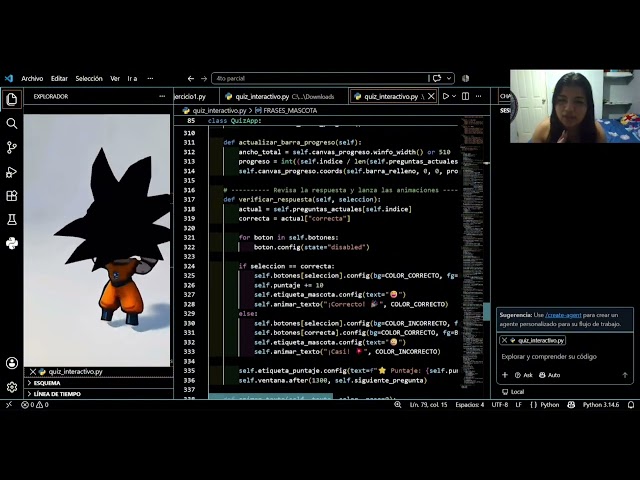Screen dimensions: 640x480
Task: Open the Ver menu
Action: 115,78
